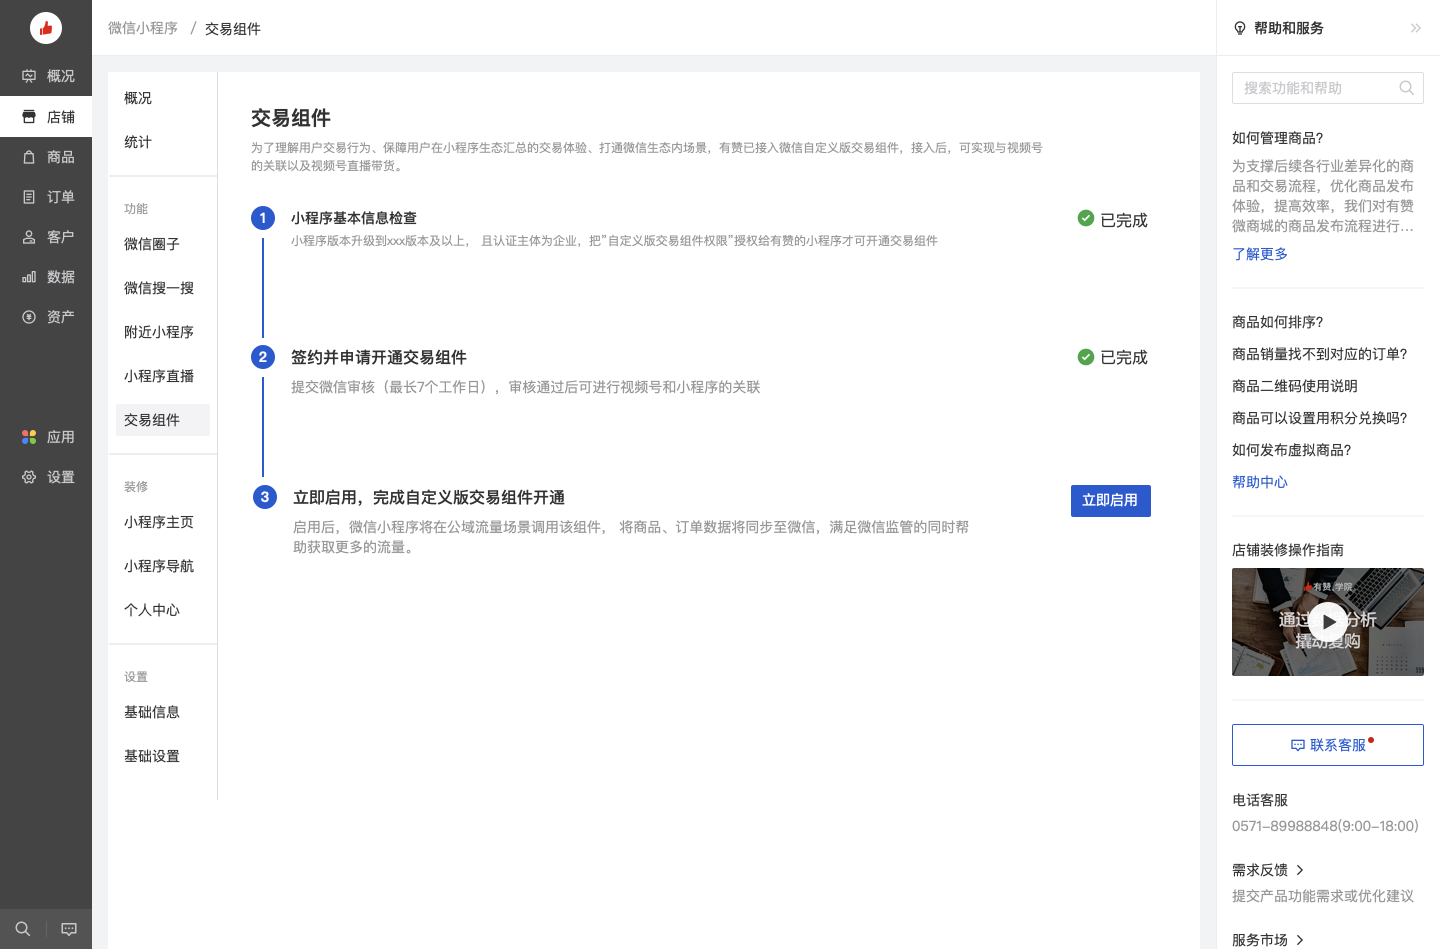Open the feedback chat icon at bottom left
1440x949 pixels.
click(x=68, y=928)
